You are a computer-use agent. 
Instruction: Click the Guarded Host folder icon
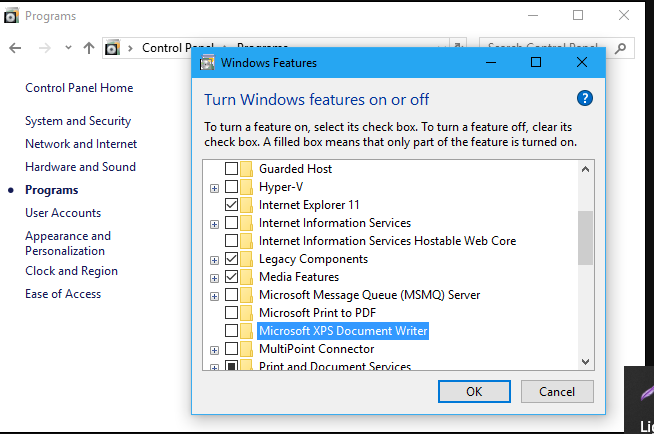tap(247, 169)
